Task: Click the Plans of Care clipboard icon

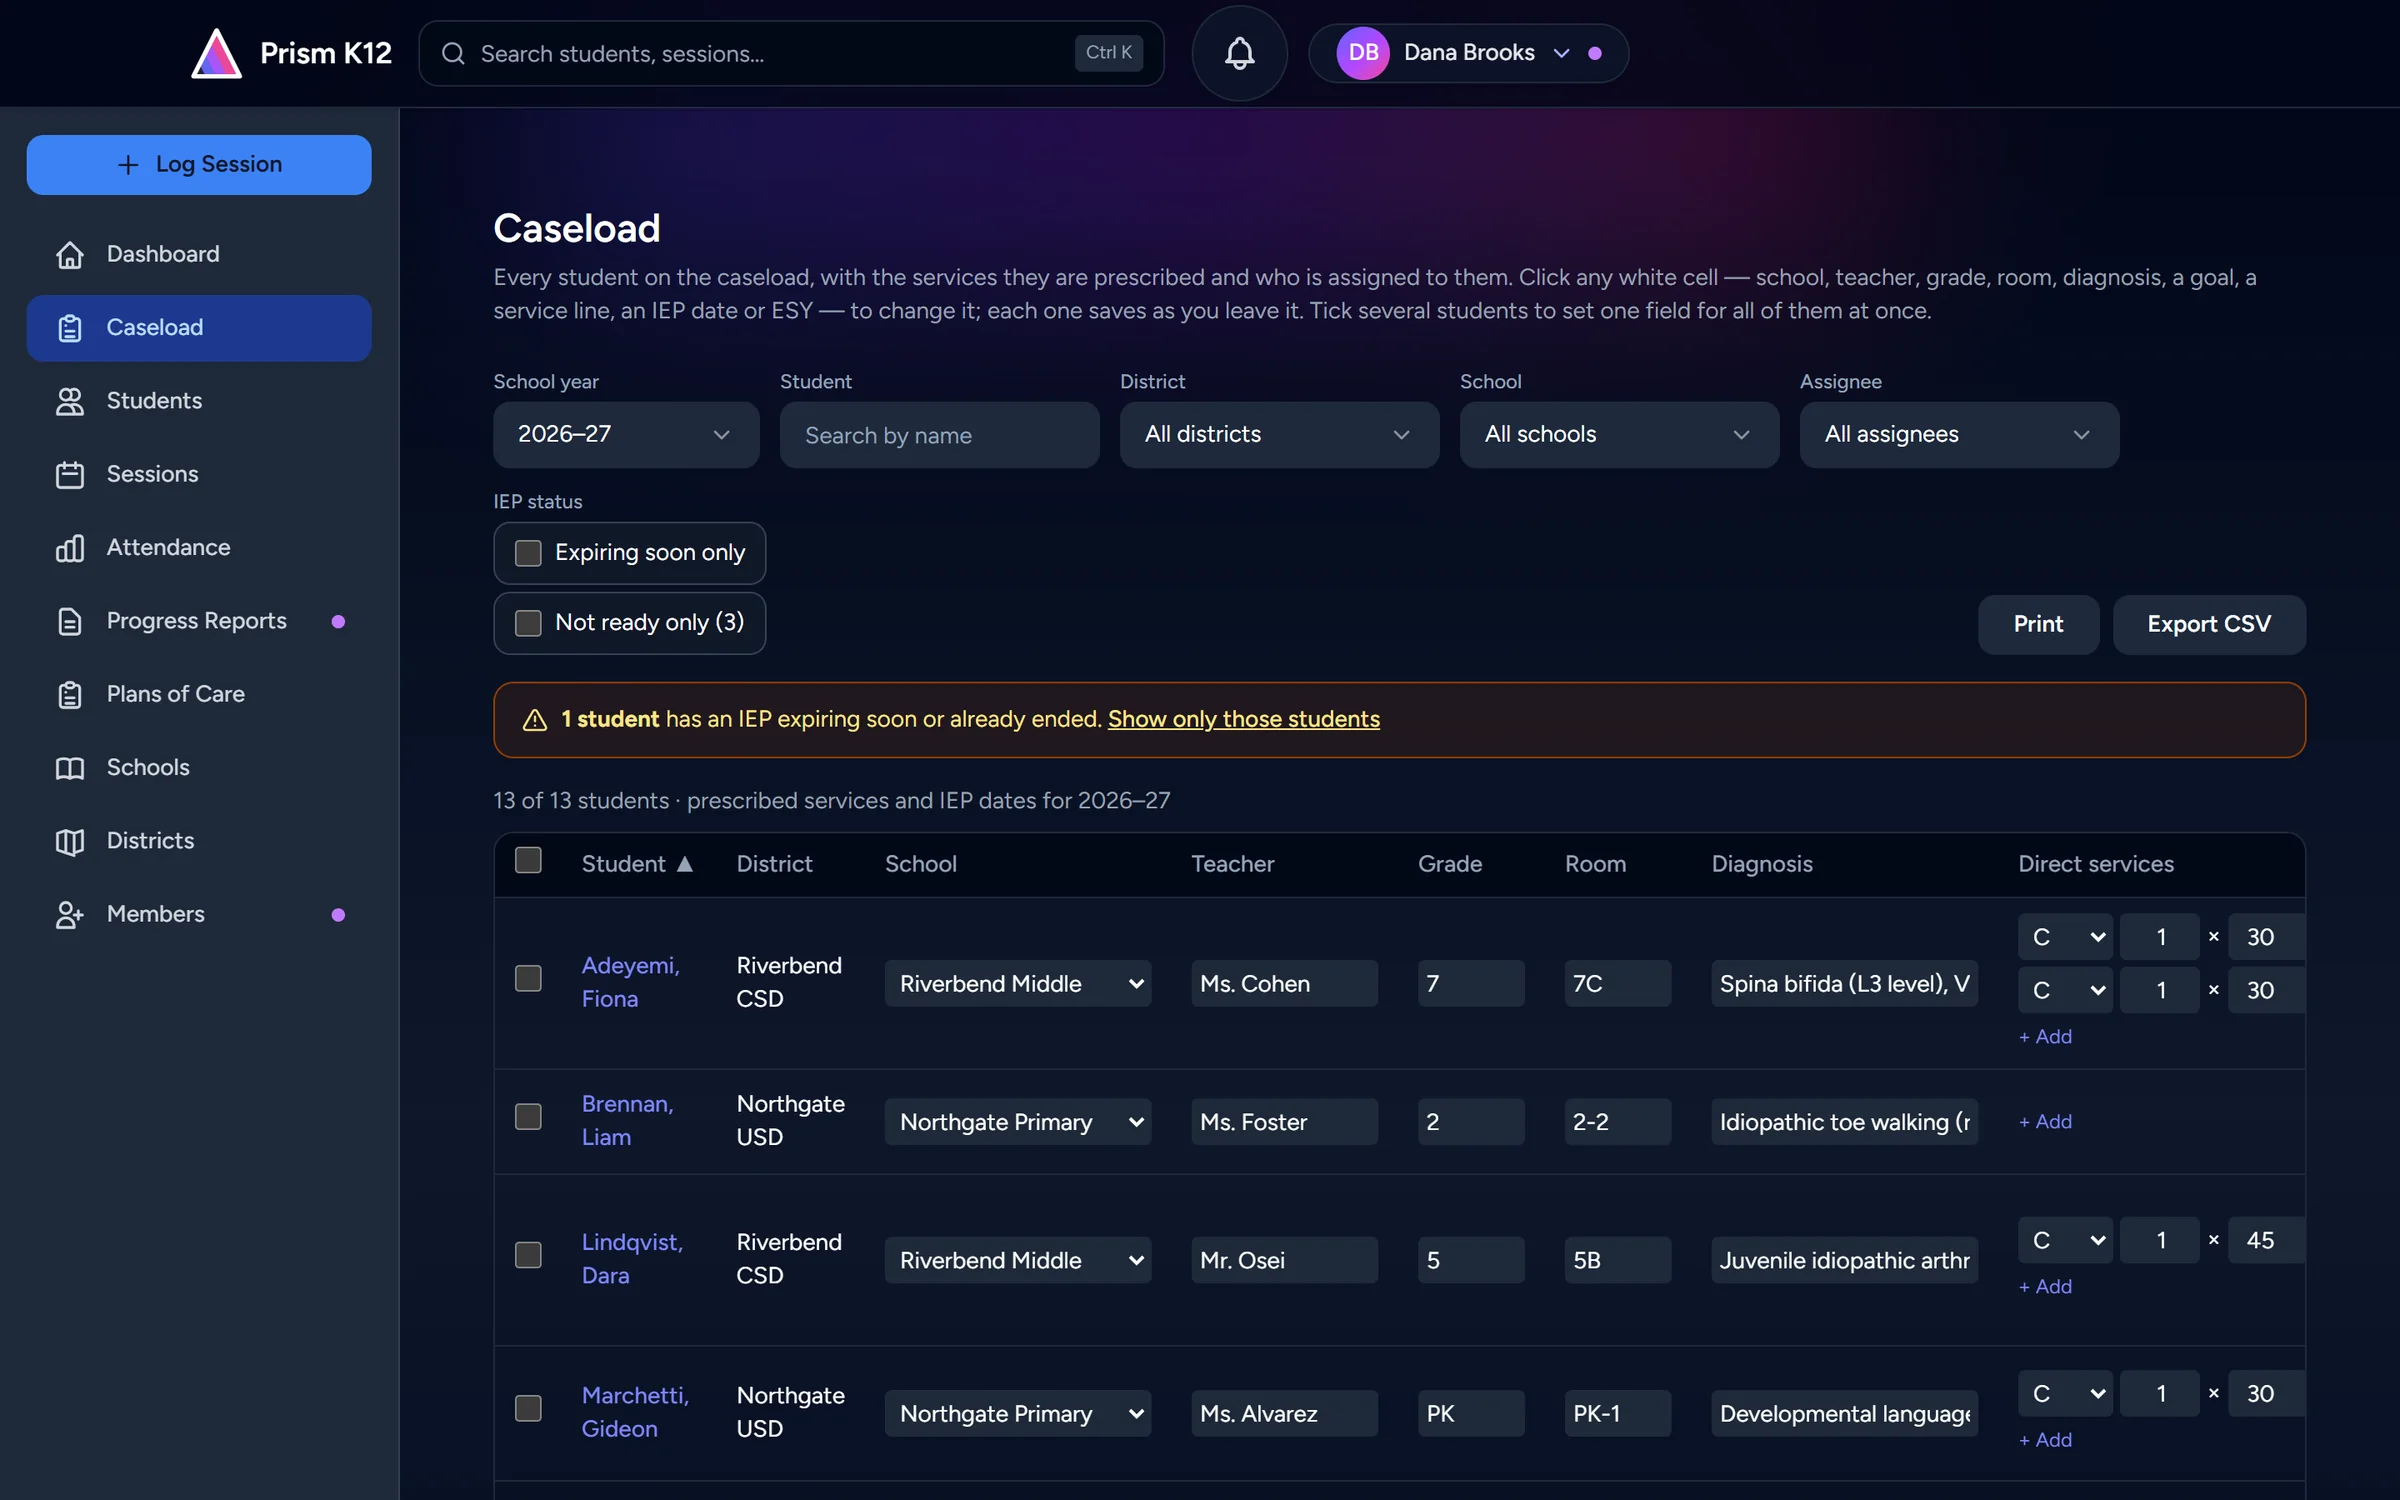Action: [x=70, y=694]
